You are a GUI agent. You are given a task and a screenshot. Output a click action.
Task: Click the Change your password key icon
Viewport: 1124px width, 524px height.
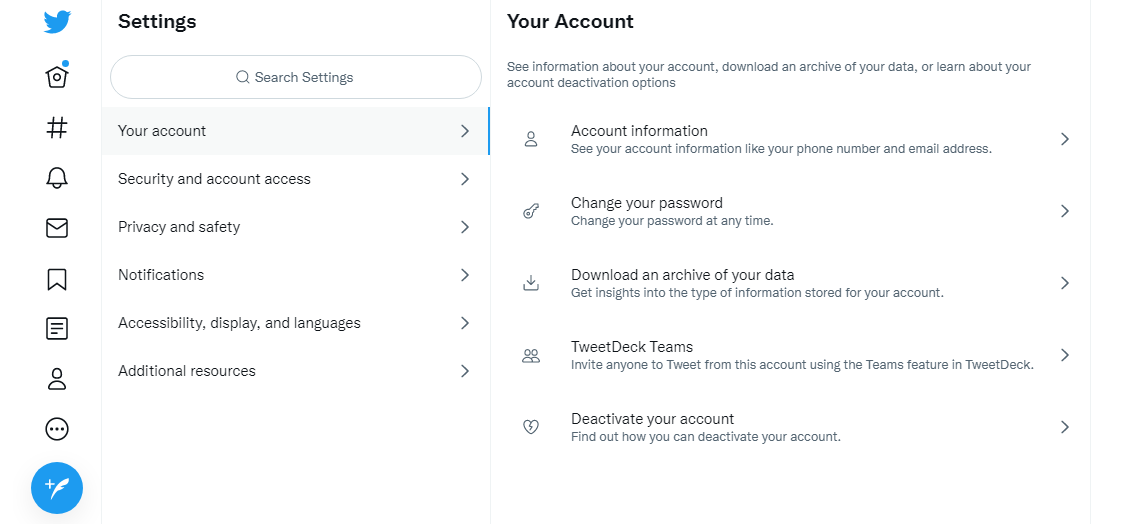[530, 211]
